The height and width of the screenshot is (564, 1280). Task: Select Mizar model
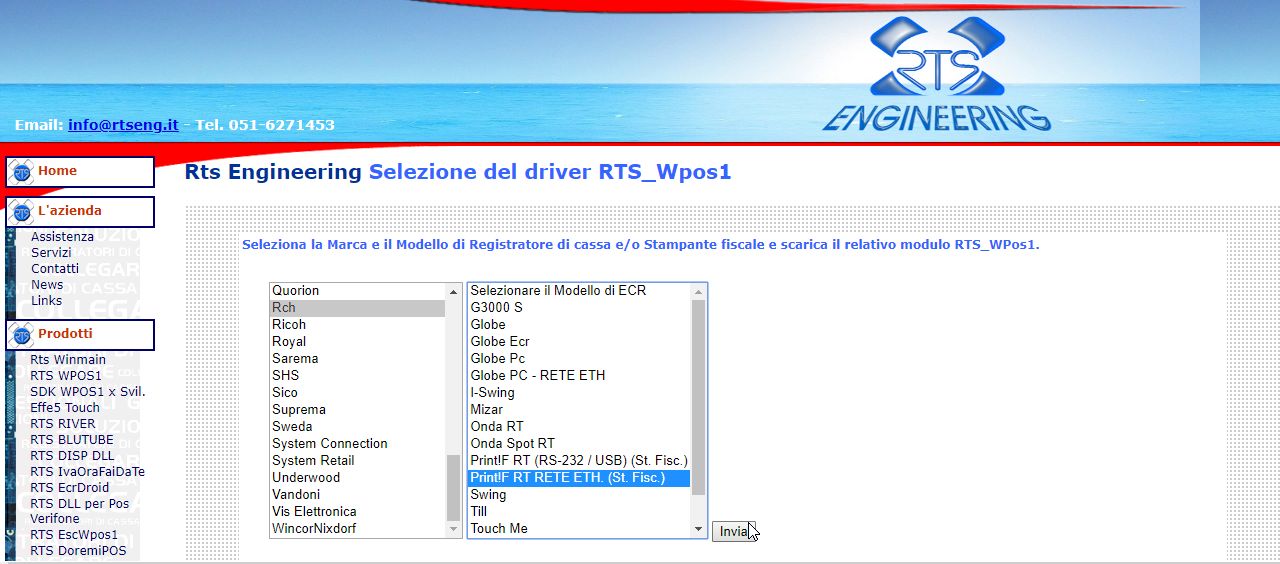pyautogui.click(x=579, y=410)
